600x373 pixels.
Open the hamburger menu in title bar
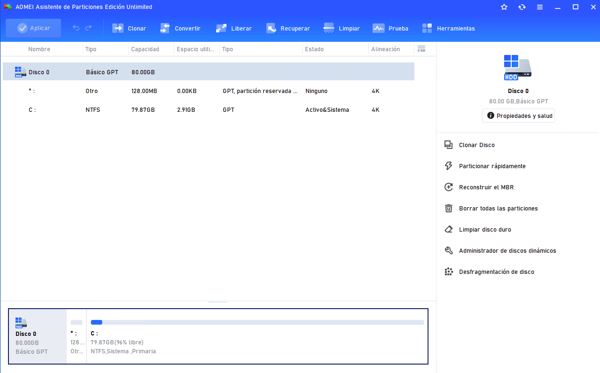(540, 7)
